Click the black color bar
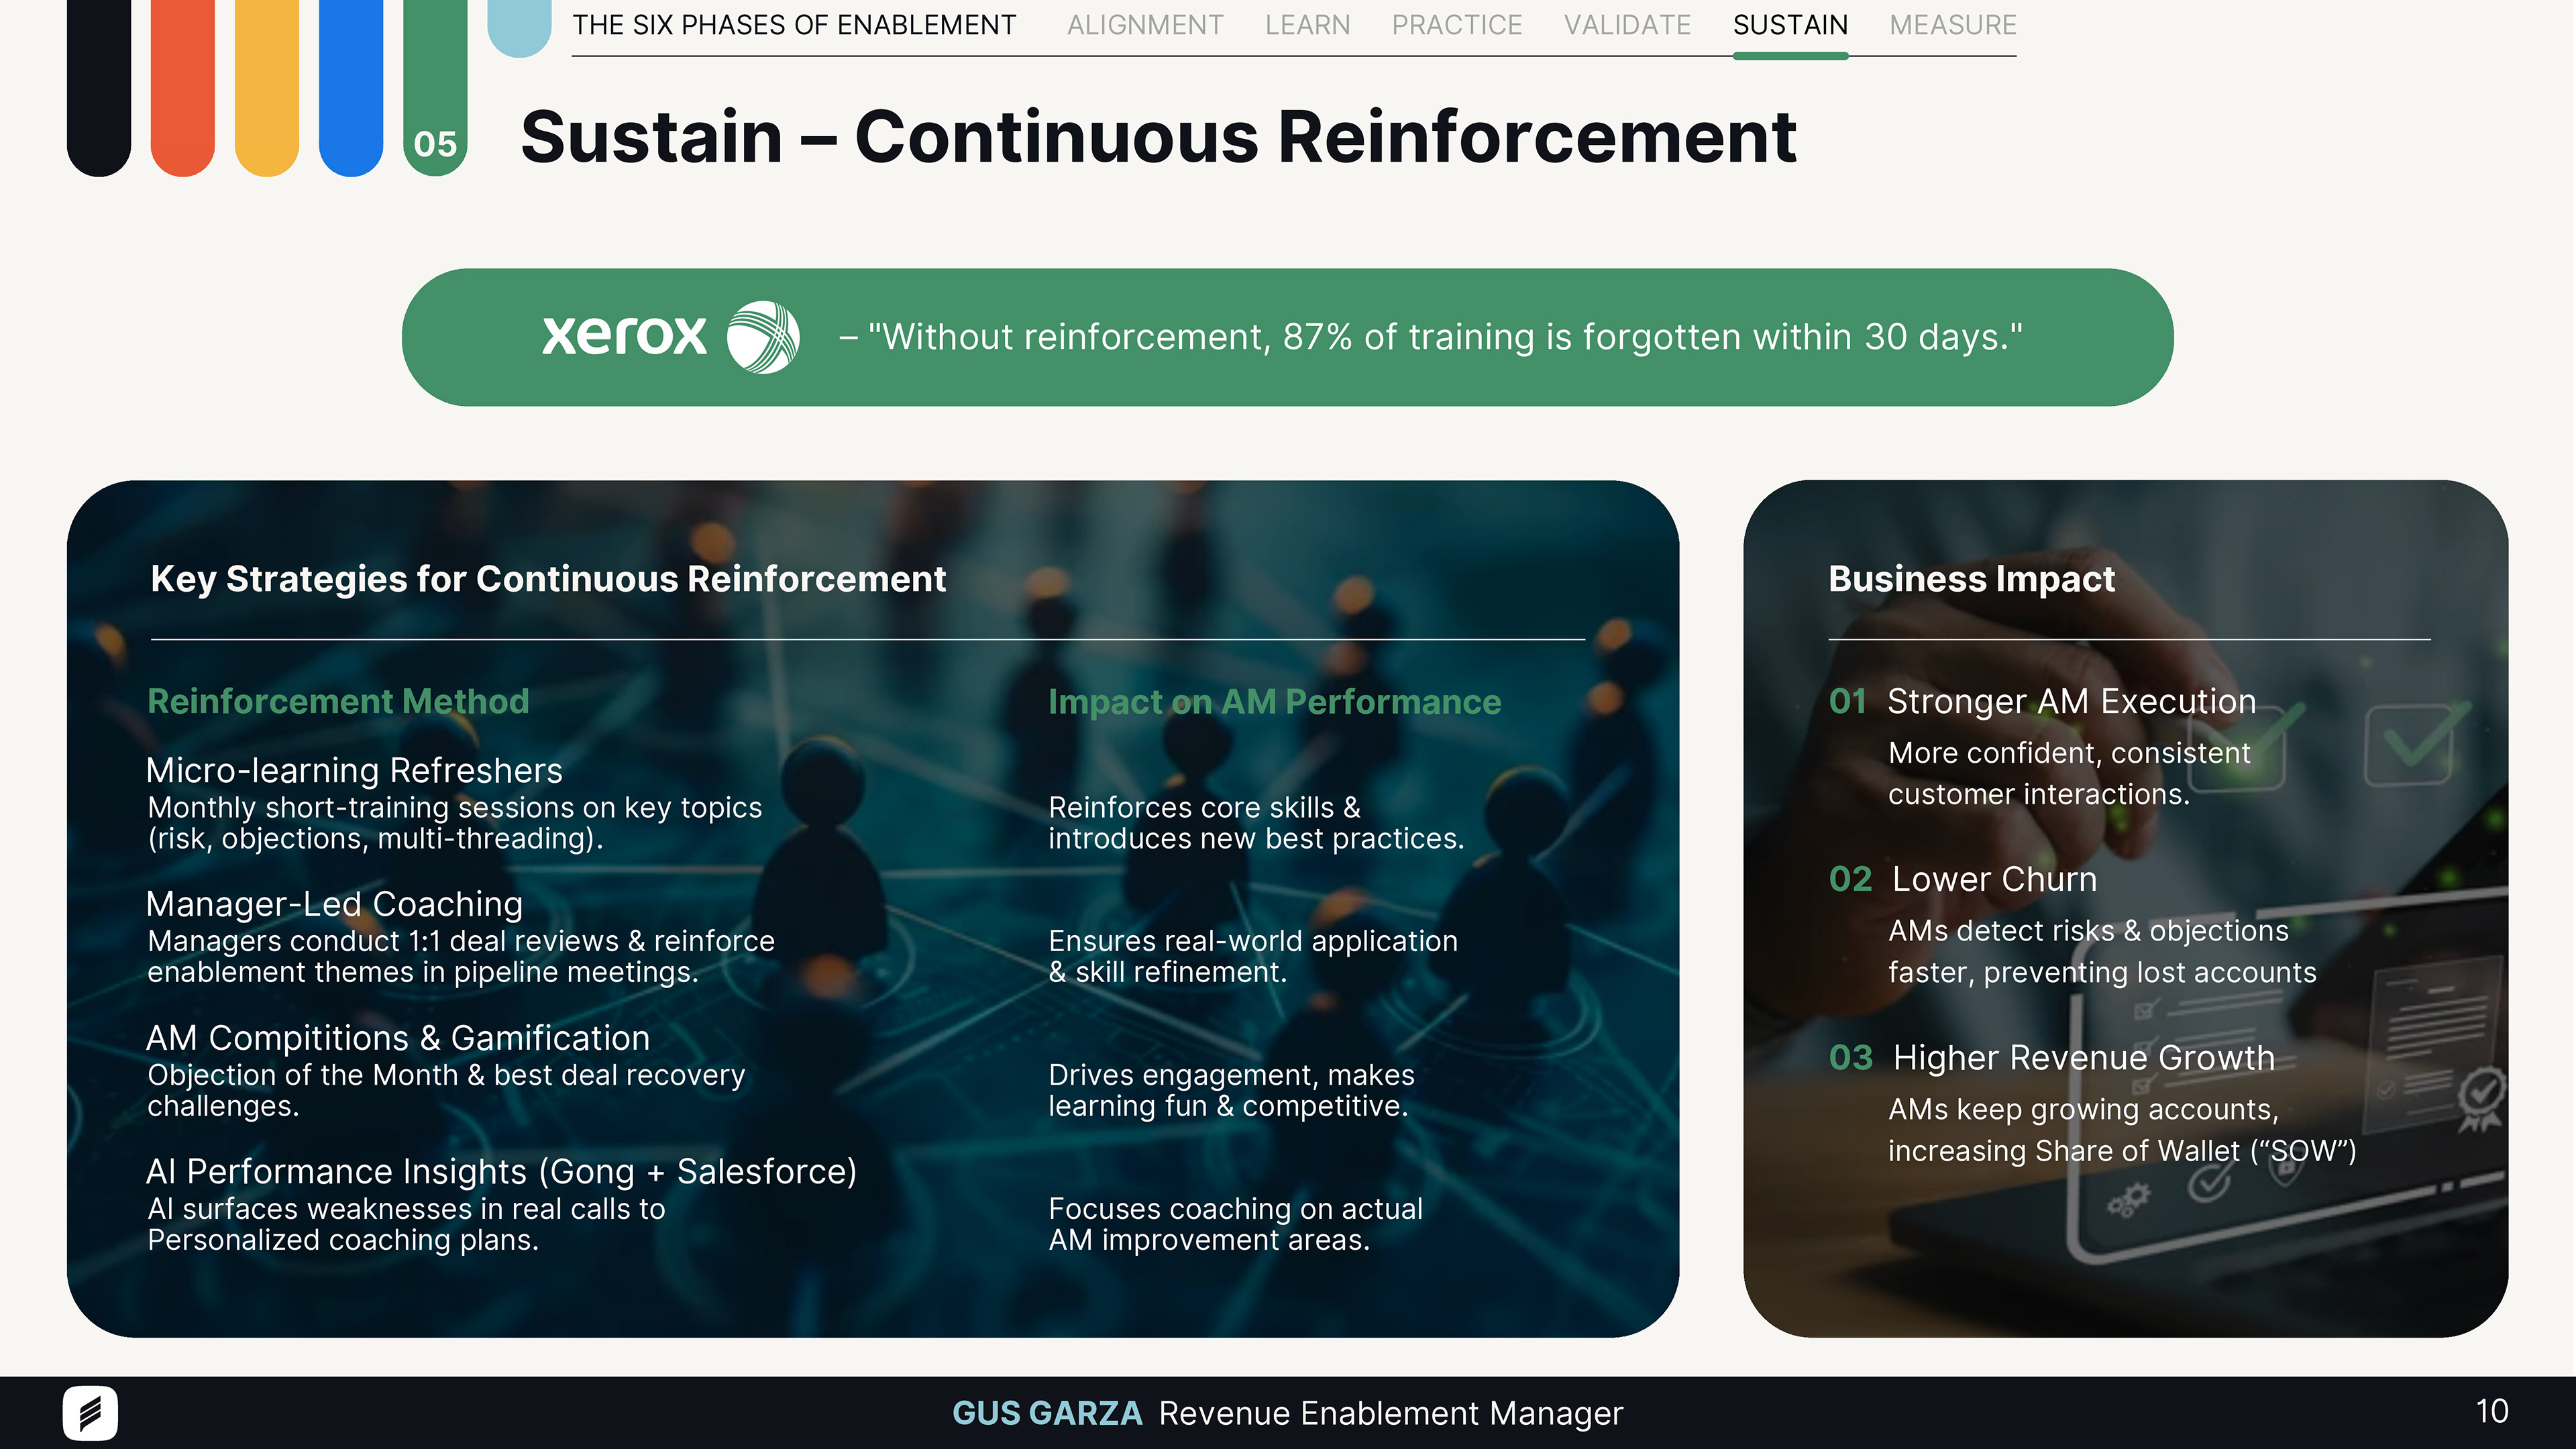 pyautogui.click(x=99, y=88)
